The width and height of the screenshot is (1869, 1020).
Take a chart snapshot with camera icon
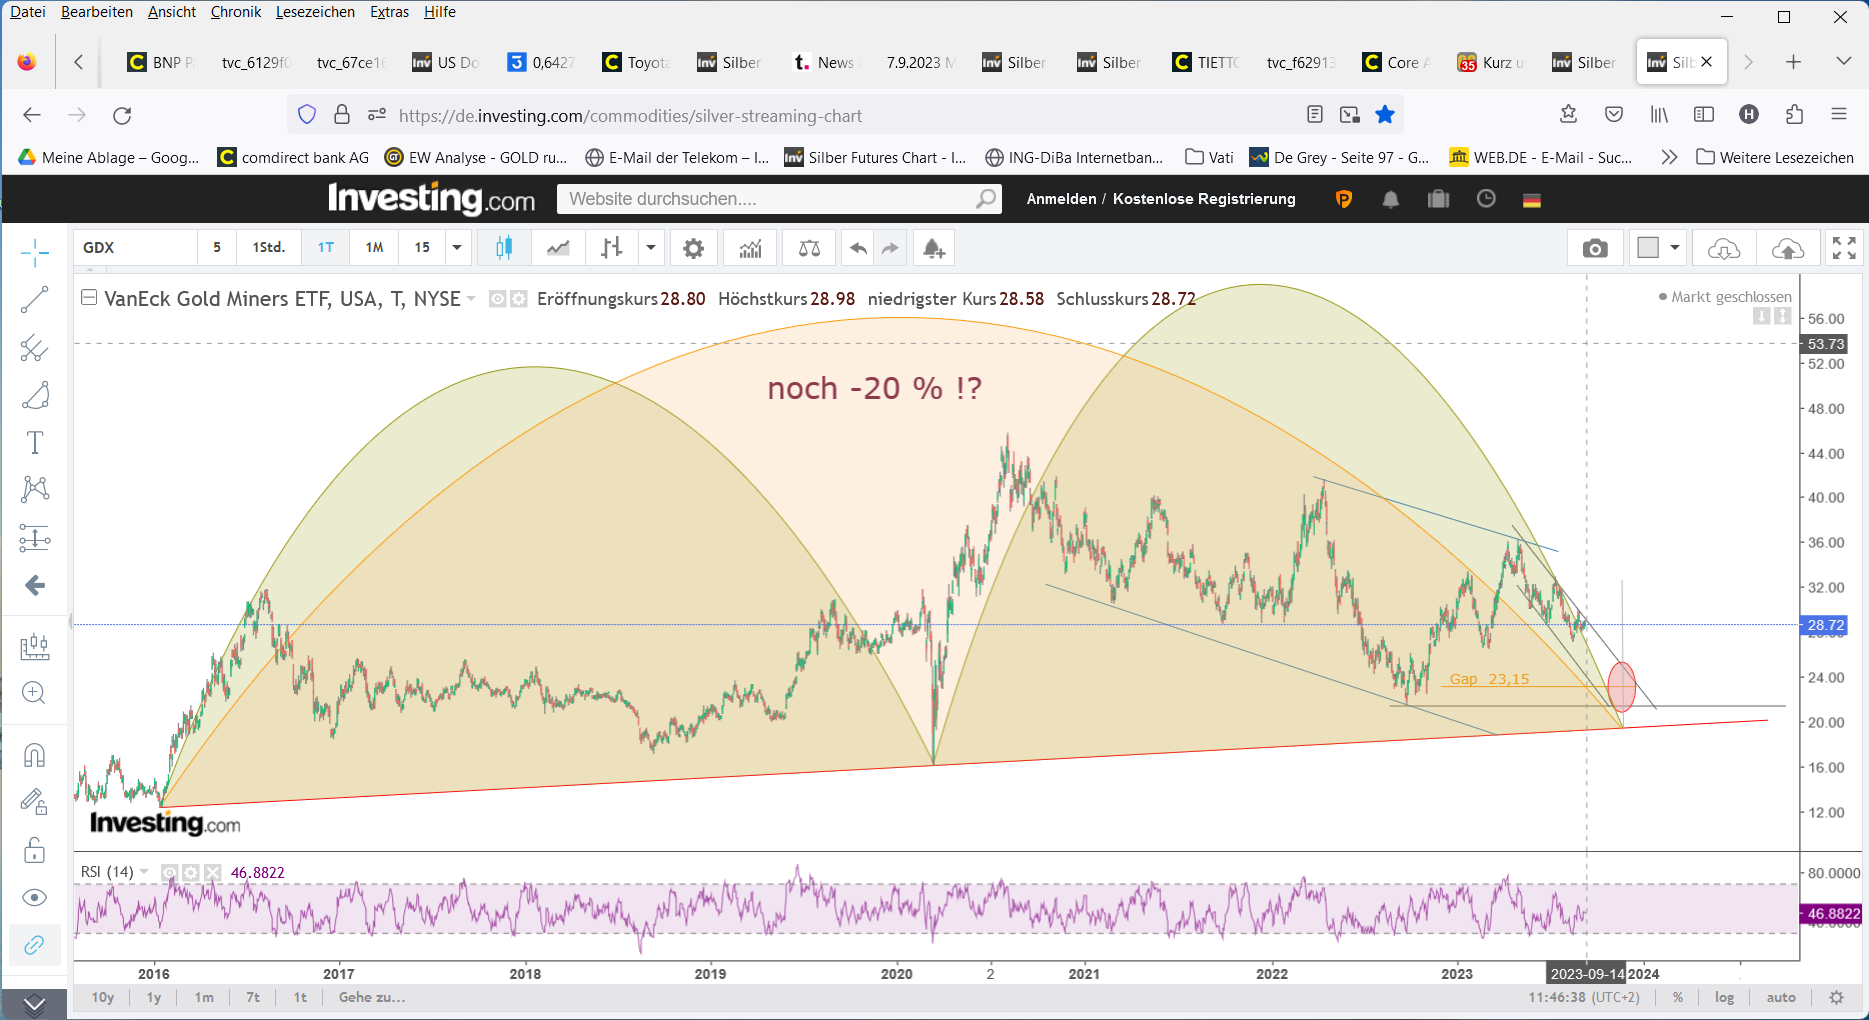click(x=1595, y=248)
